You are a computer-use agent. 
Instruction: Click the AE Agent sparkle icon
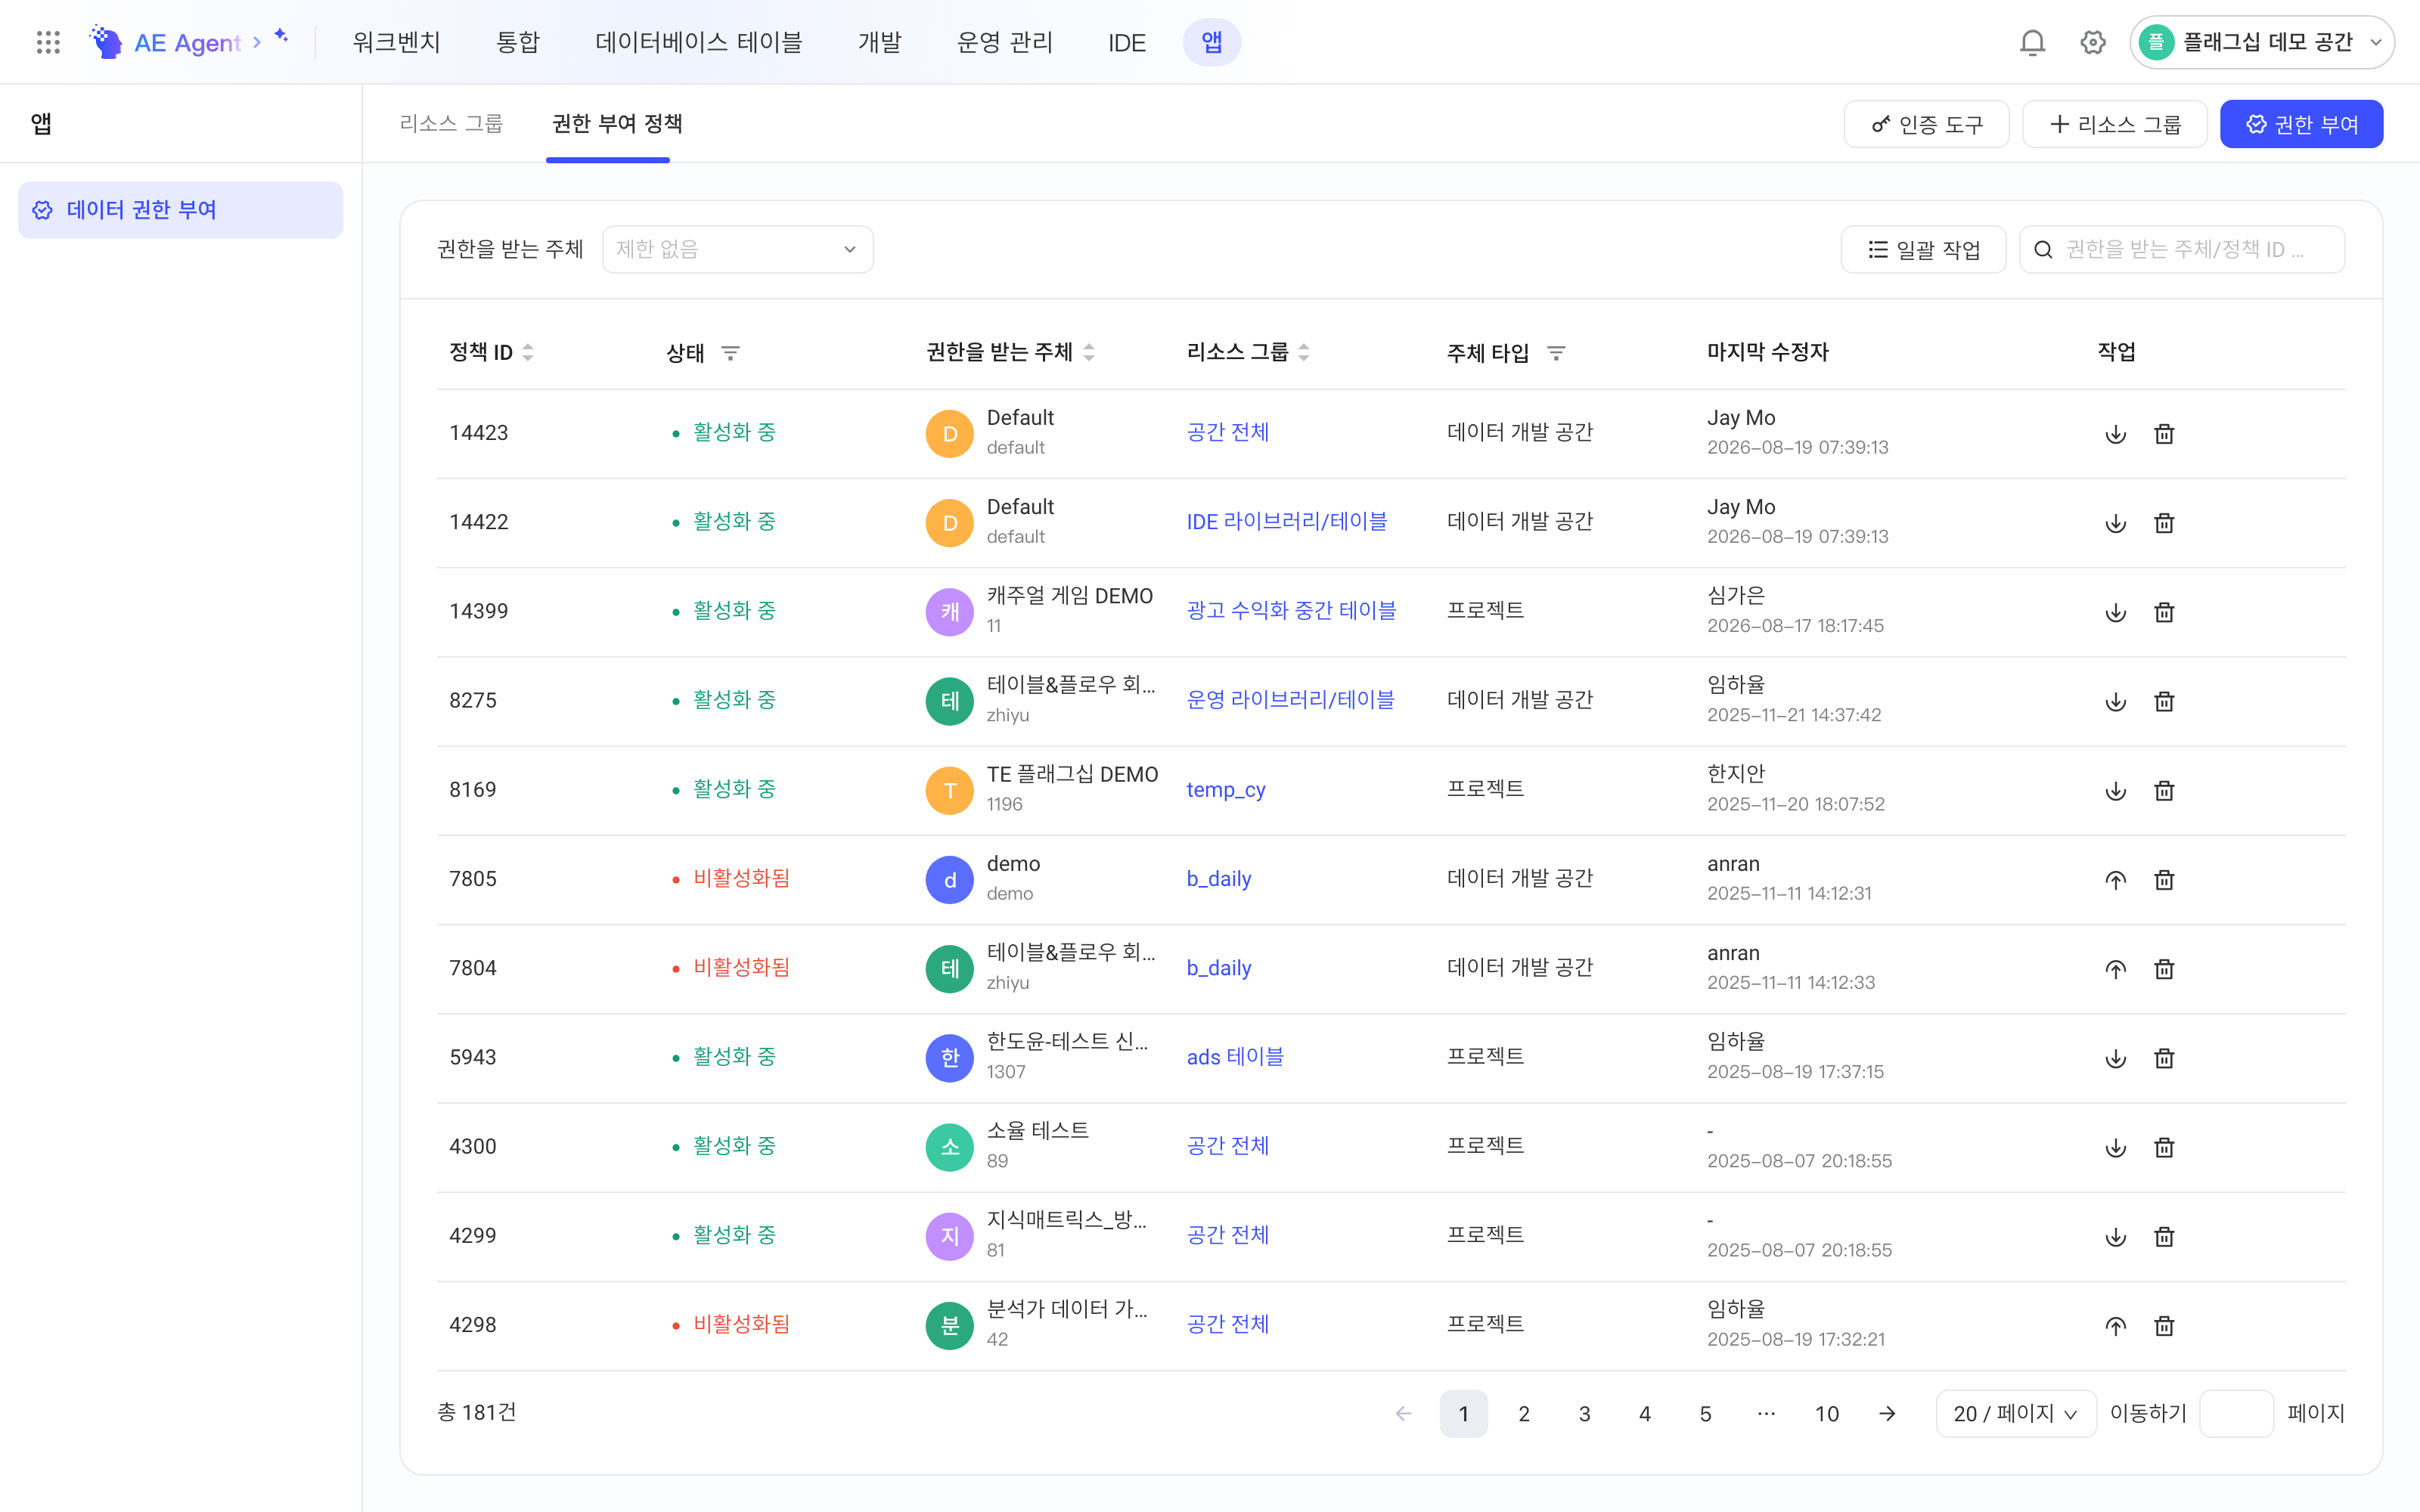pos(282,36)
